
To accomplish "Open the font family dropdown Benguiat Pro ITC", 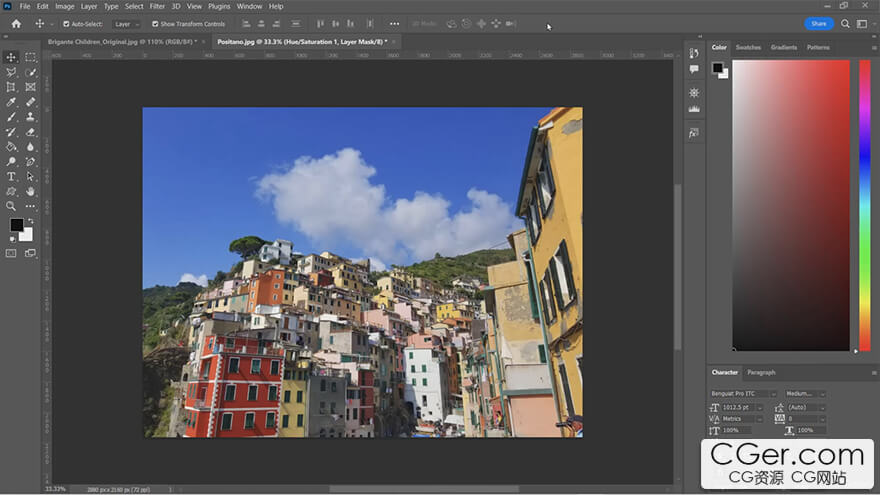I will 743,393.
